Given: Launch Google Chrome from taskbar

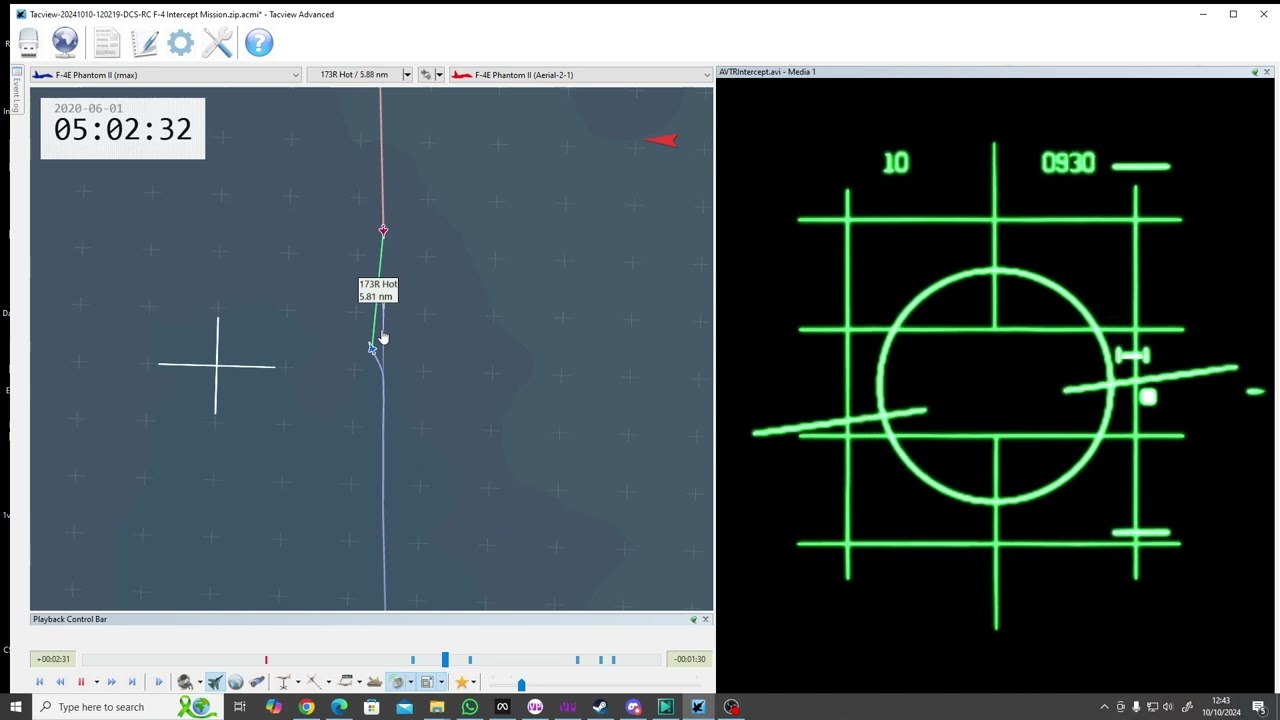Looking at the screenshot, I should tap(306, 707).
